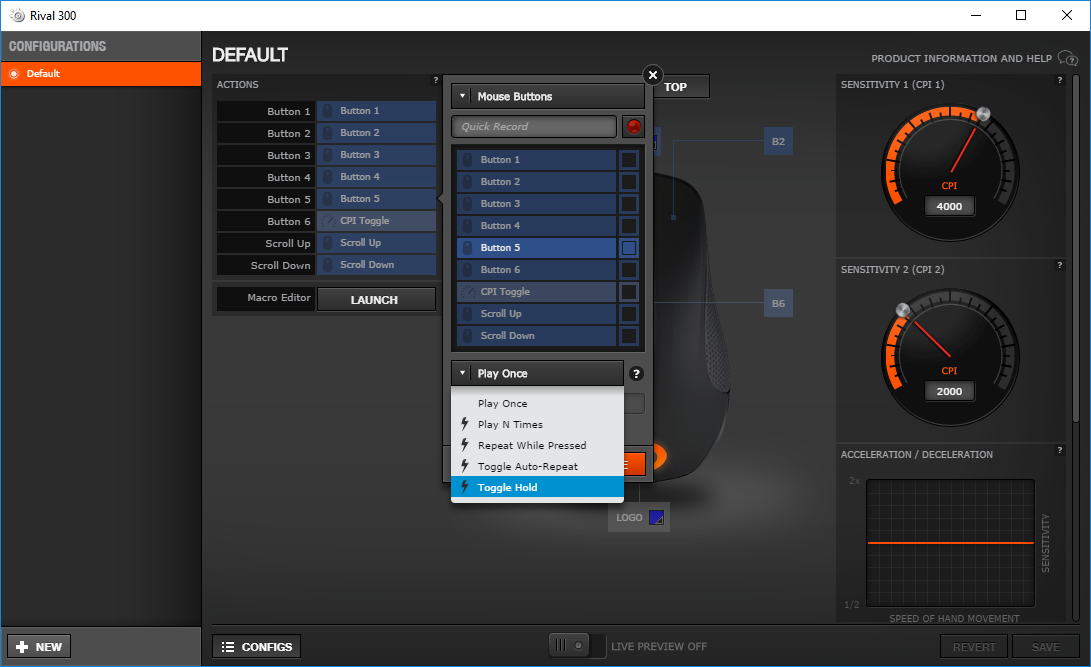The image size is (1091, 667).
Task: Collapse the Play Once repeat dropdown
Action: pyautogui.click(x=537, y=373)
